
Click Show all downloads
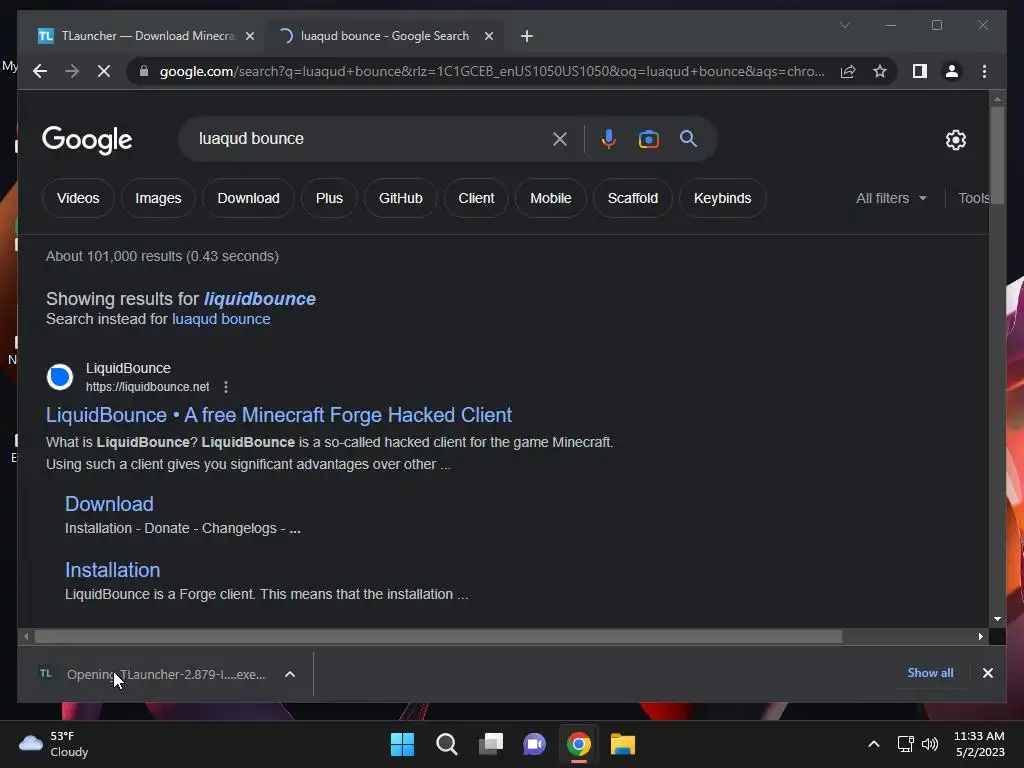point(930,673)
